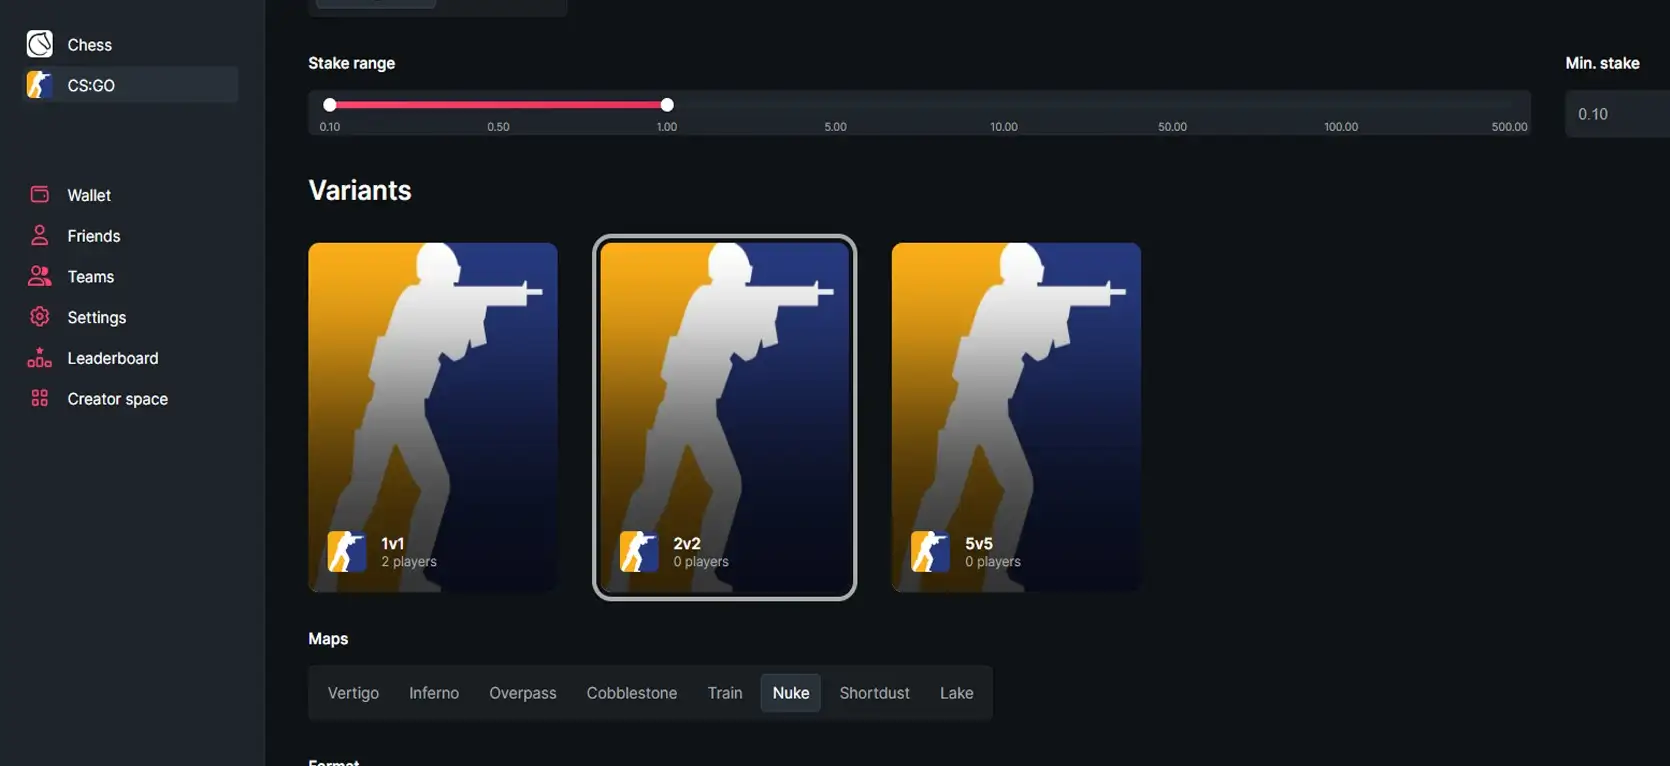This screenshot has width=1670, height=766.
Task: Select the Vertigo map
Action: [353, 693]
